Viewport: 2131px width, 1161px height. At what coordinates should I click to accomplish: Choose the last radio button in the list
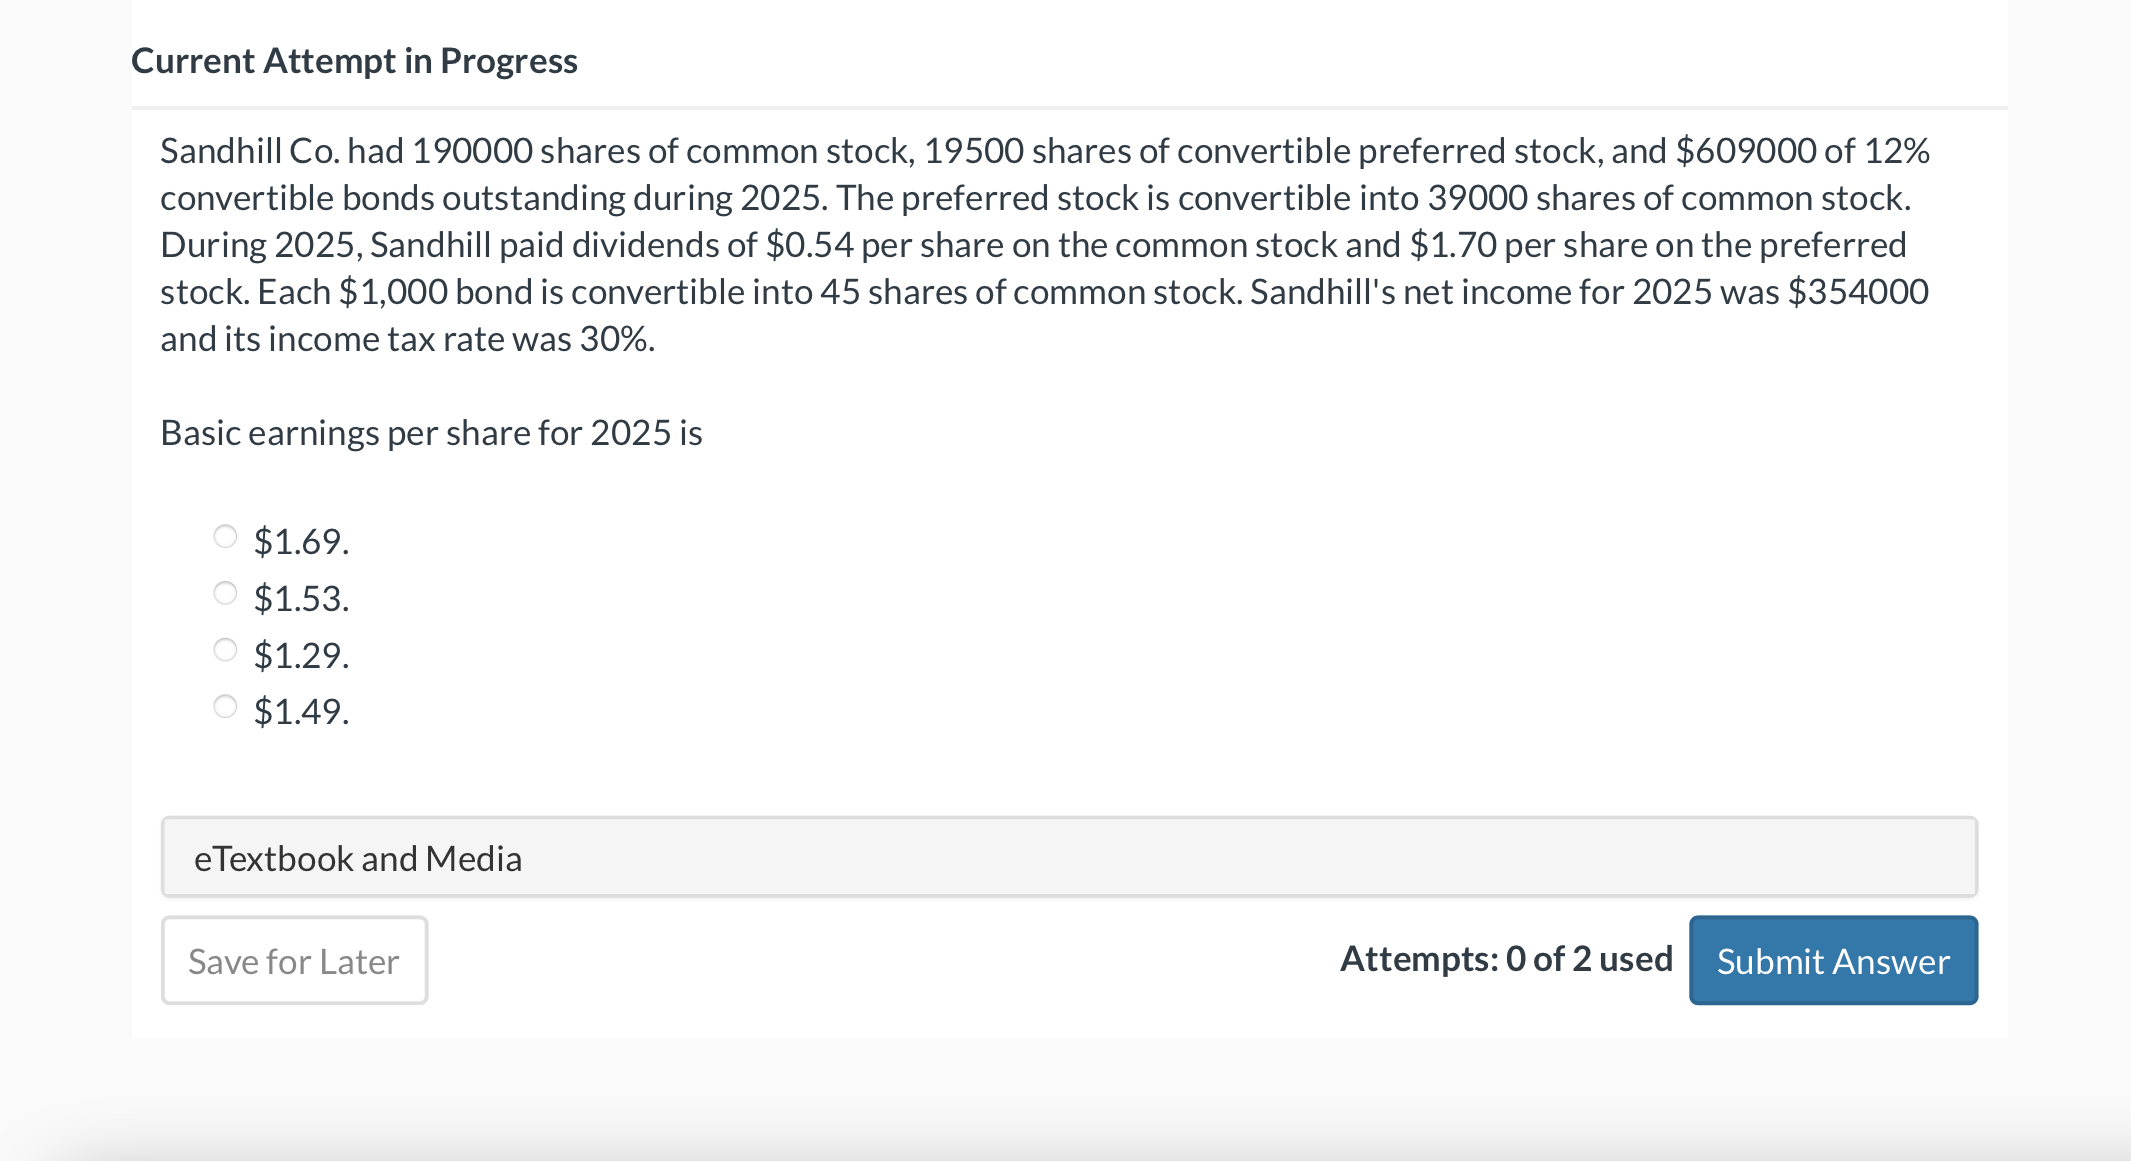(x=224, y=707)
